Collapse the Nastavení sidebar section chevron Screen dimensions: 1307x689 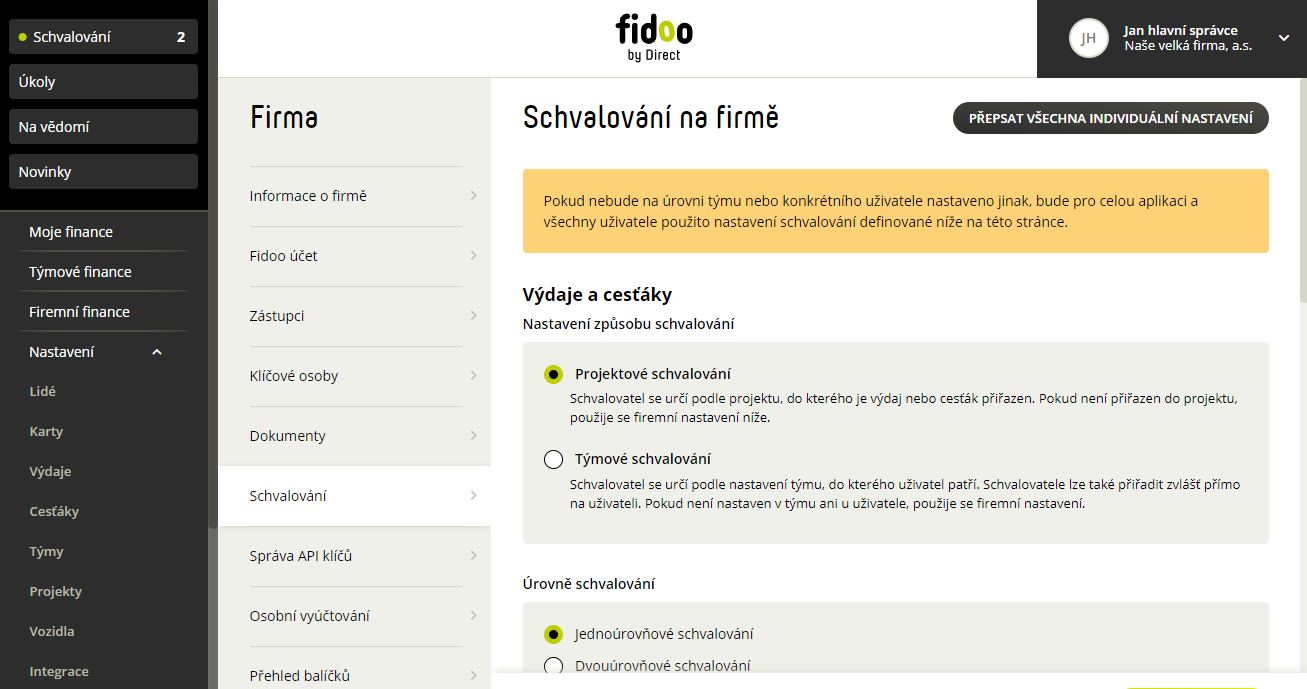pos(157,352)
